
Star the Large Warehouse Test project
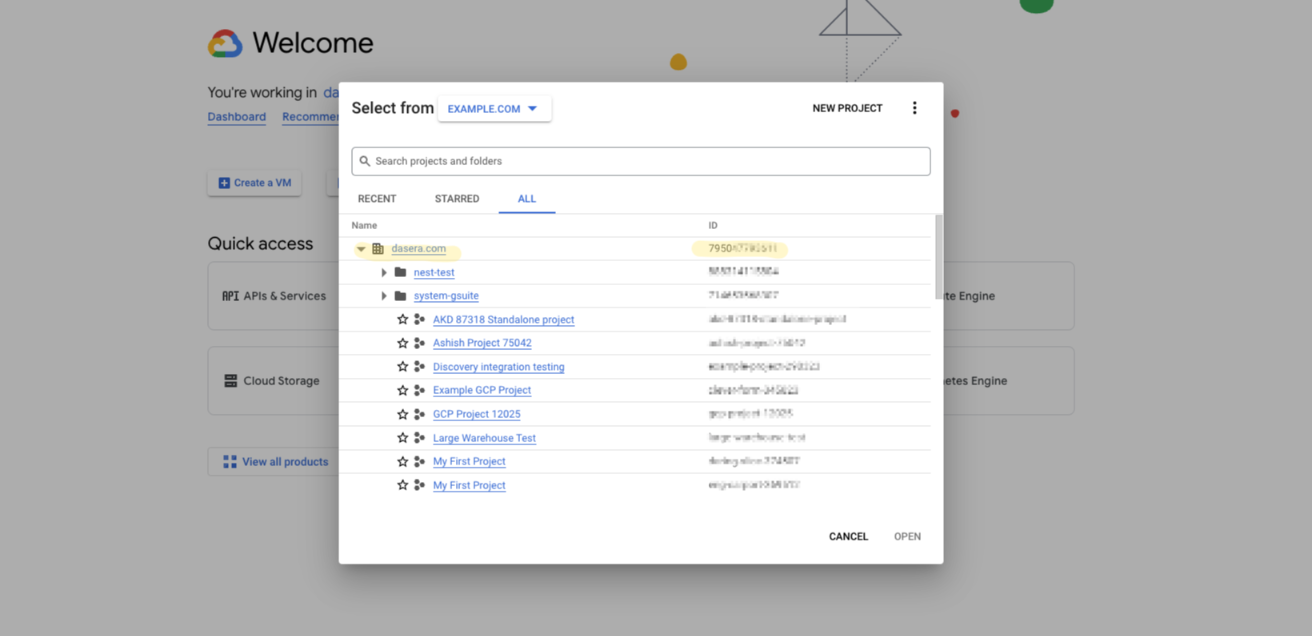coord(403,438)
